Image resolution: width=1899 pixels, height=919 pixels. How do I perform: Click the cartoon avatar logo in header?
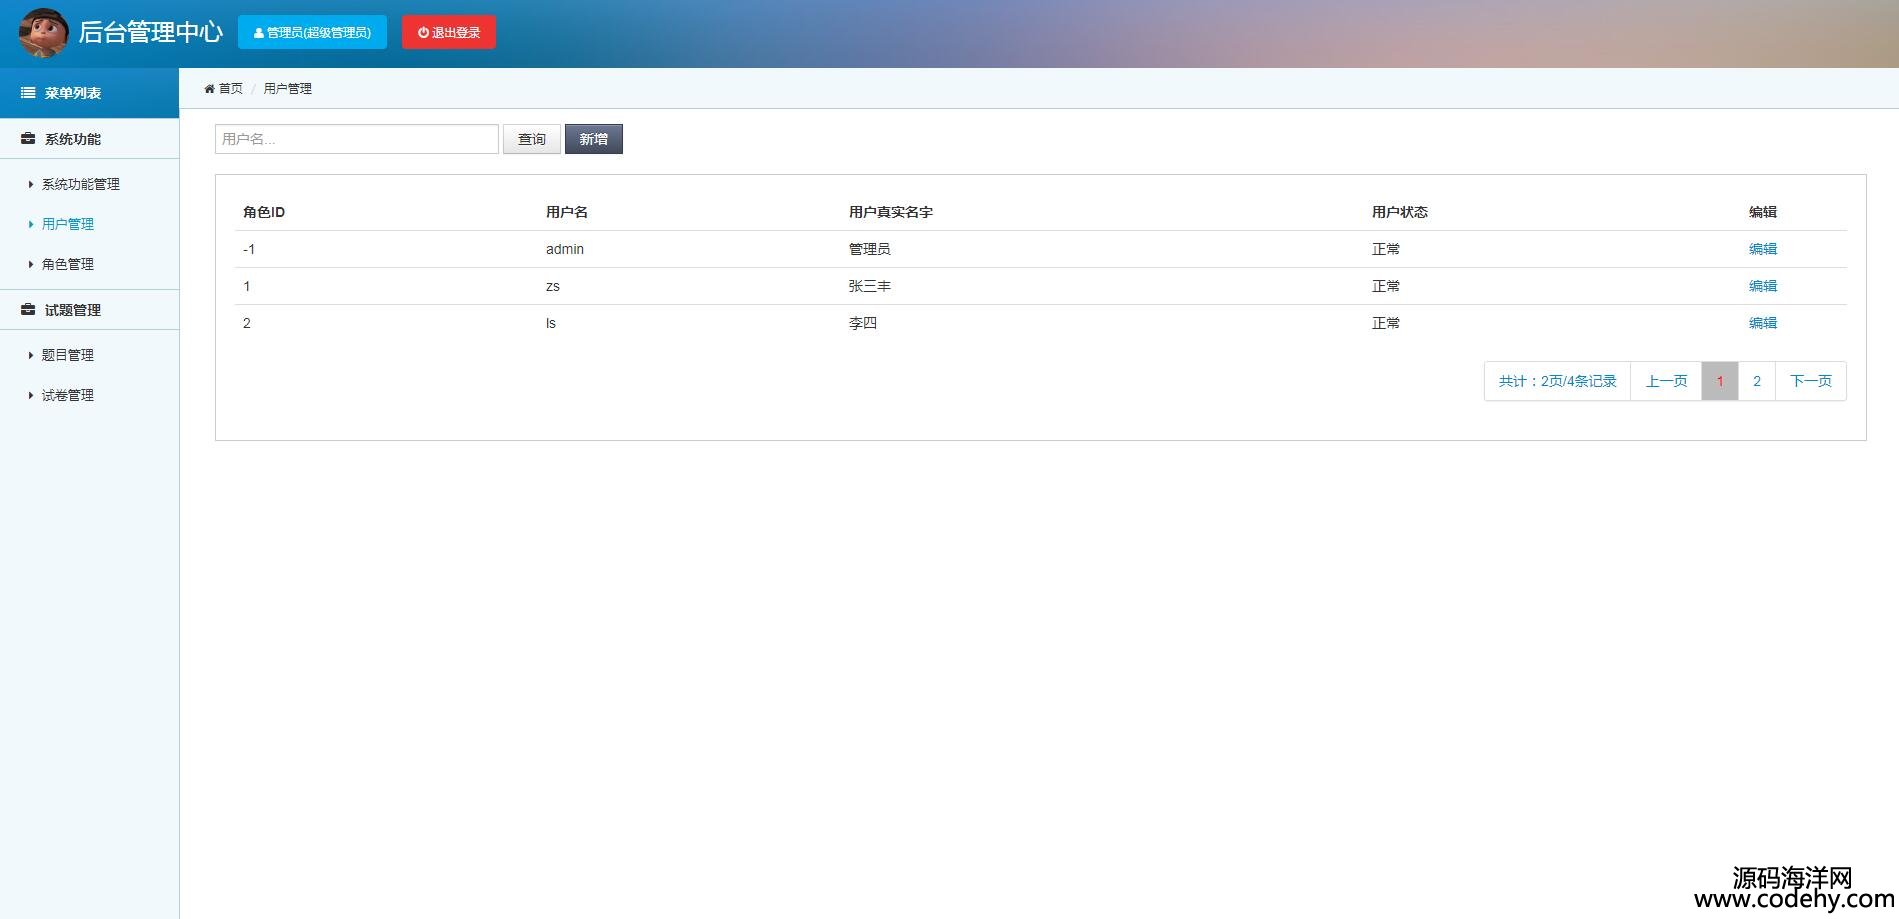(x=43, y=32)
